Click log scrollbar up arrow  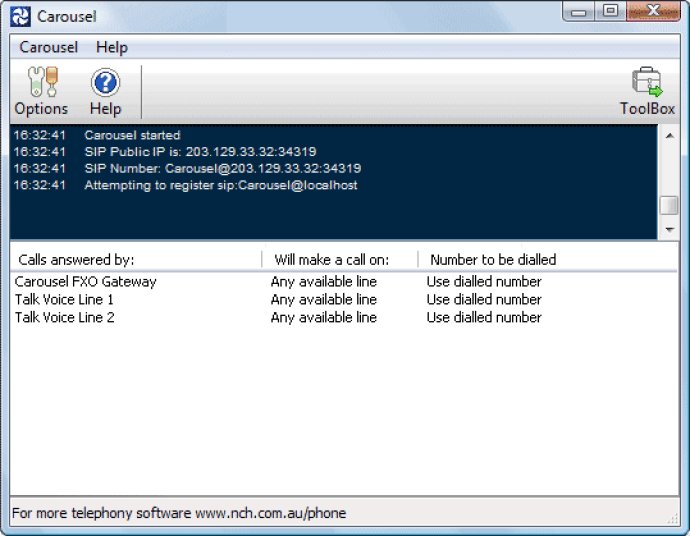click(669, 136)
